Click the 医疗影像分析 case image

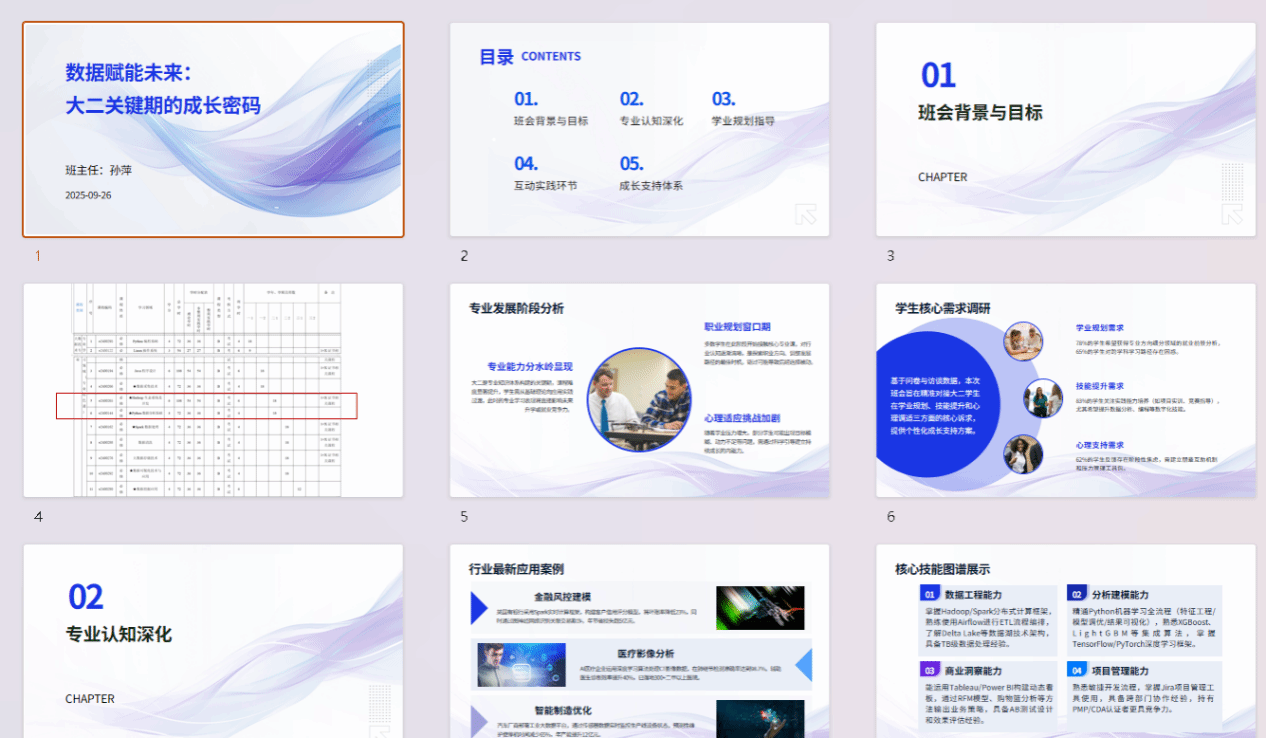(x=507, y=664)
